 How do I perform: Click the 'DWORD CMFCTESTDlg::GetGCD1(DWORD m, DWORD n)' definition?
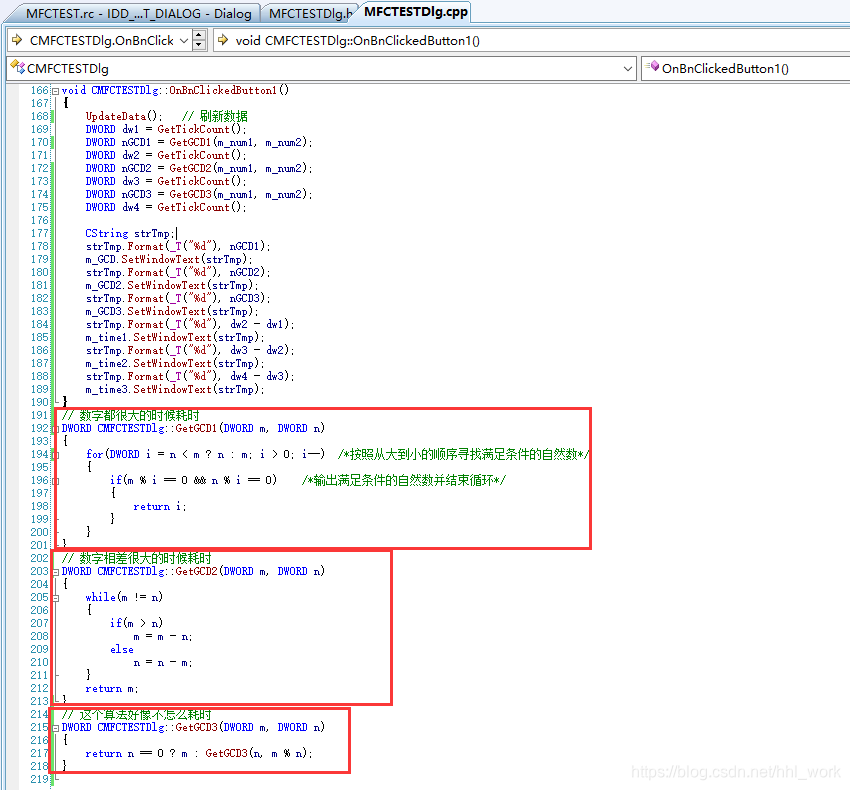193,428
